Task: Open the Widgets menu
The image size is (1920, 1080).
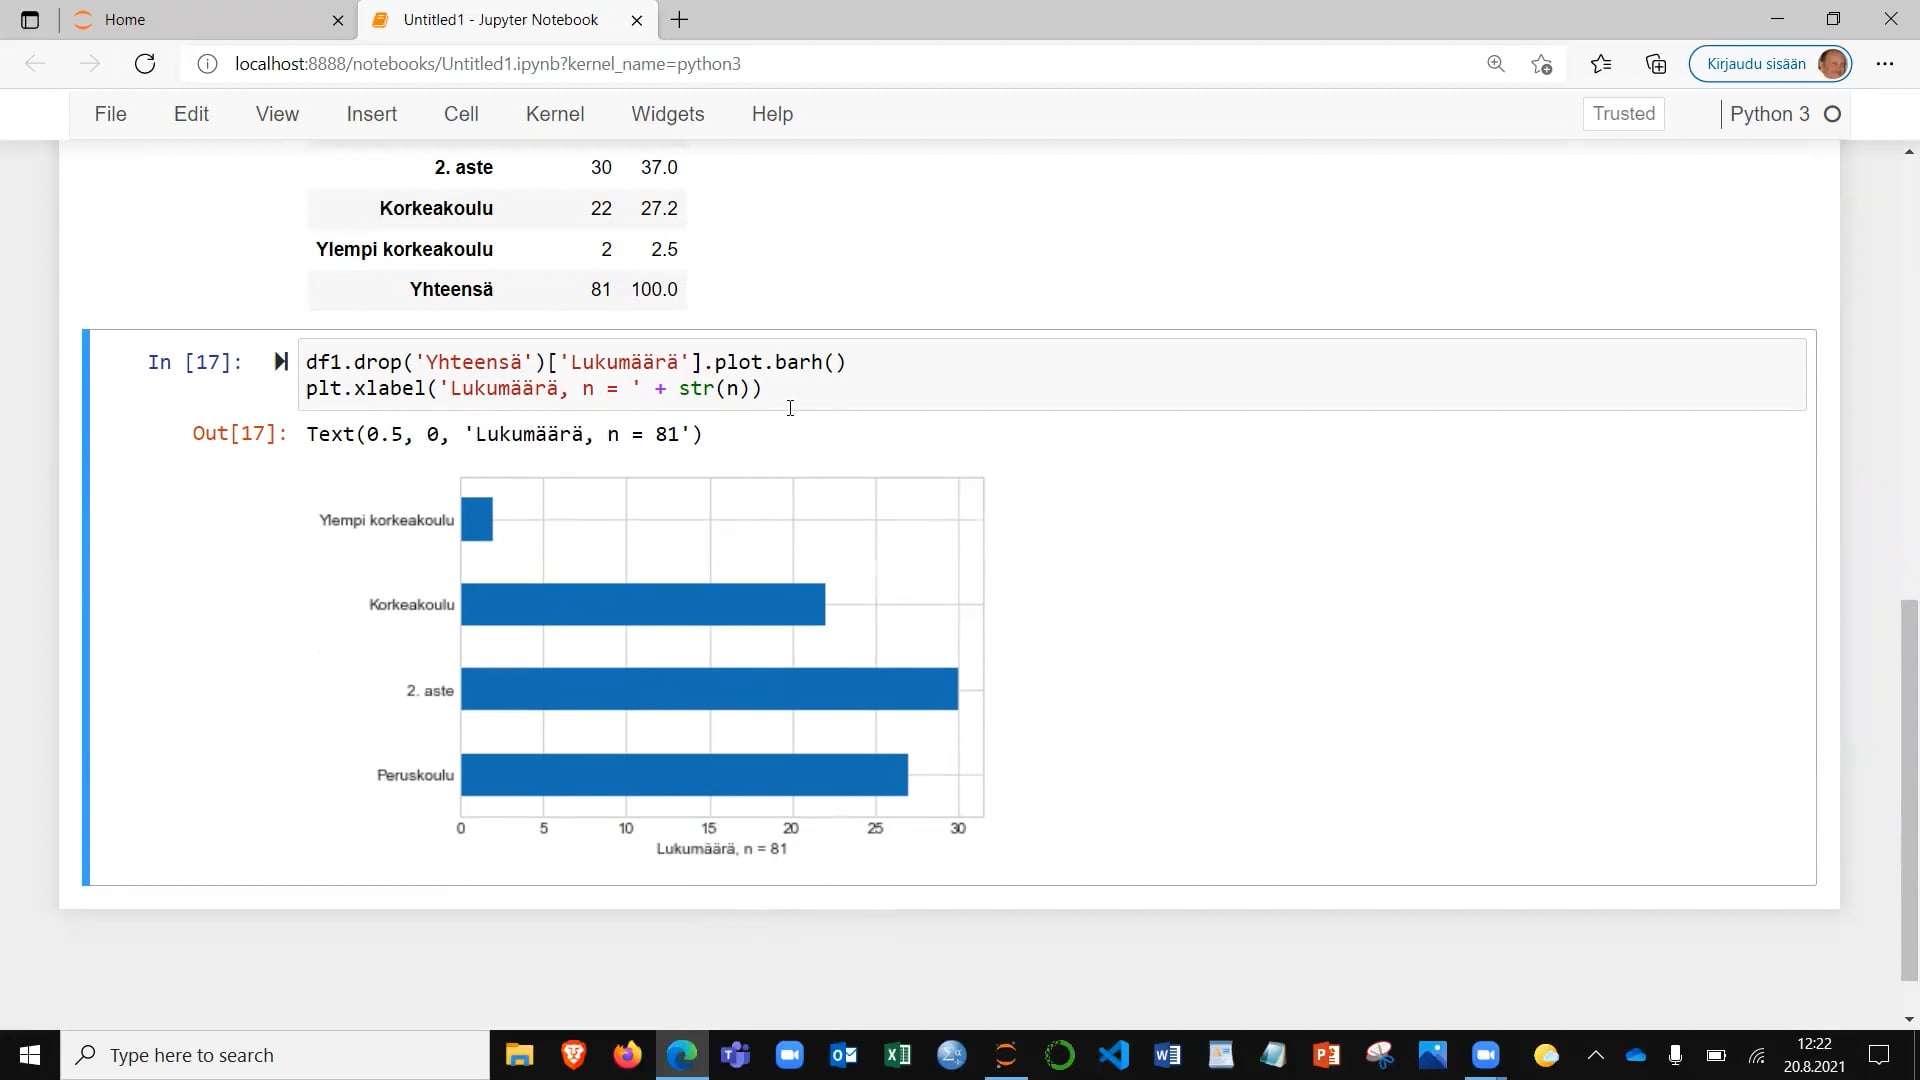Action: point(667,114)
